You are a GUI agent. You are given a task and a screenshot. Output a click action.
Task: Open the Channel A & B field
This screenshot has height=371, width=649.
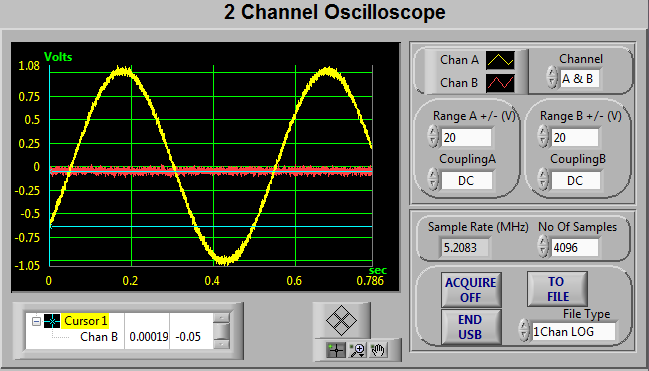(579, 79)
